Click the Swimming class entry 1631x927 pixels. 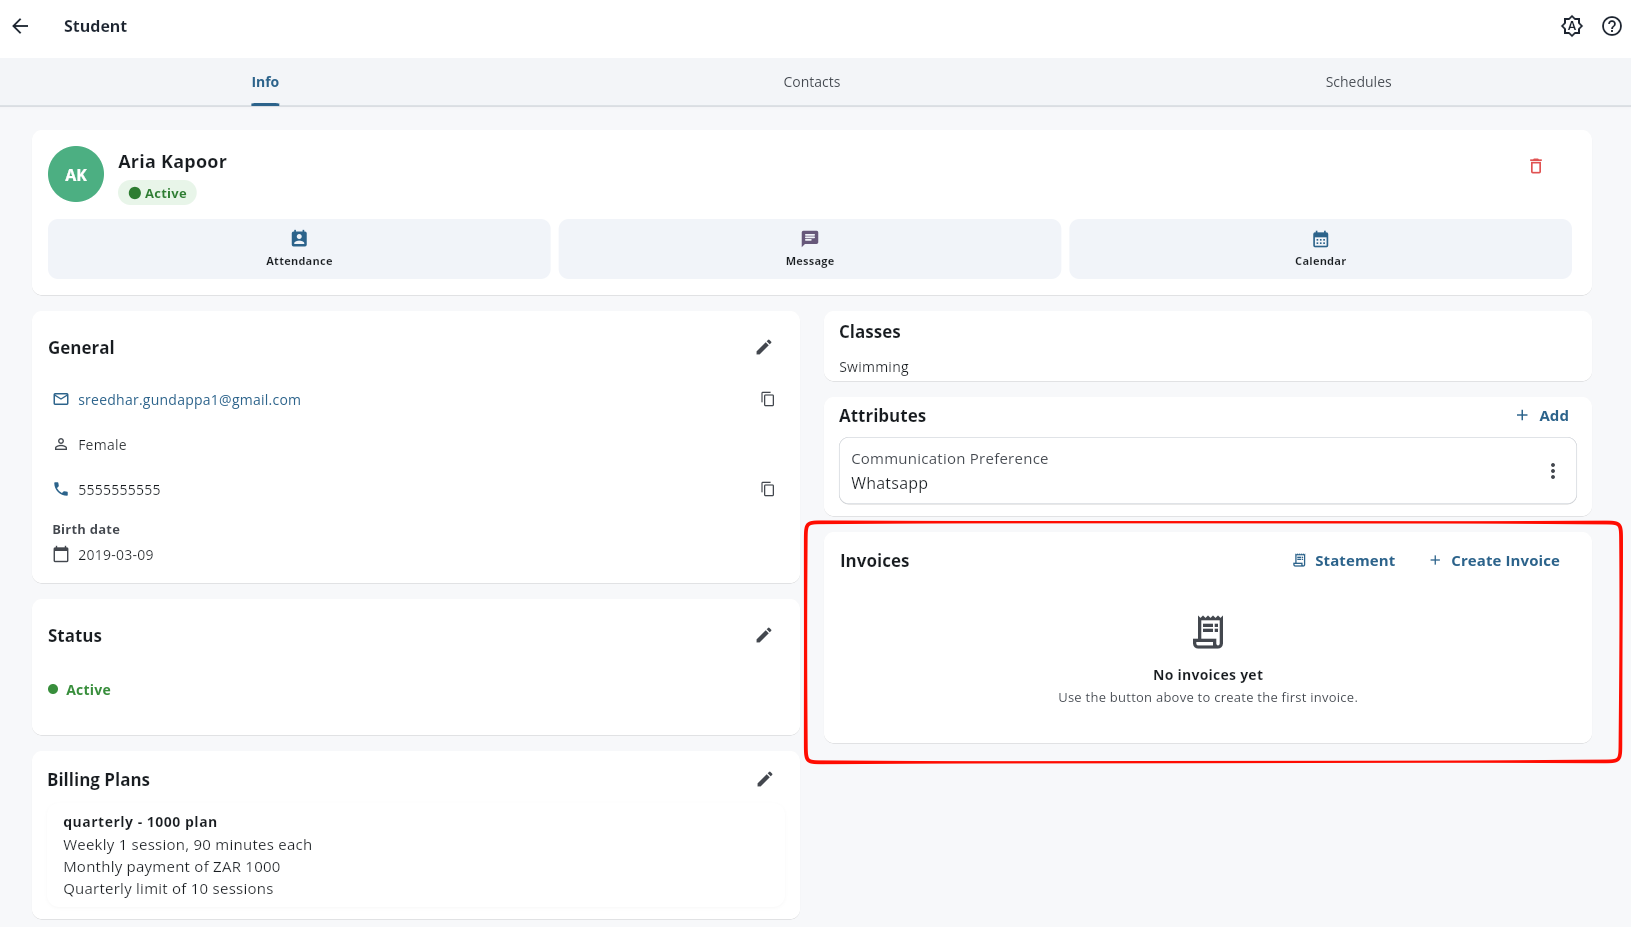pos(874,367)
